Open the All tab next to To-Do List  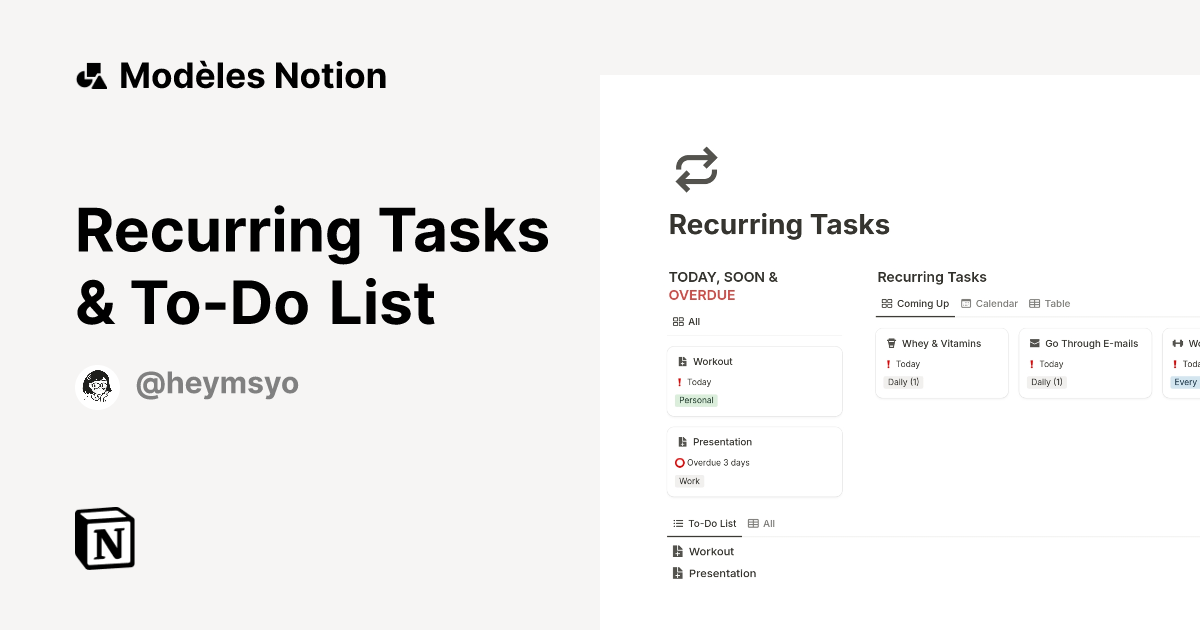pyautogui.click(x=761, y=523)
